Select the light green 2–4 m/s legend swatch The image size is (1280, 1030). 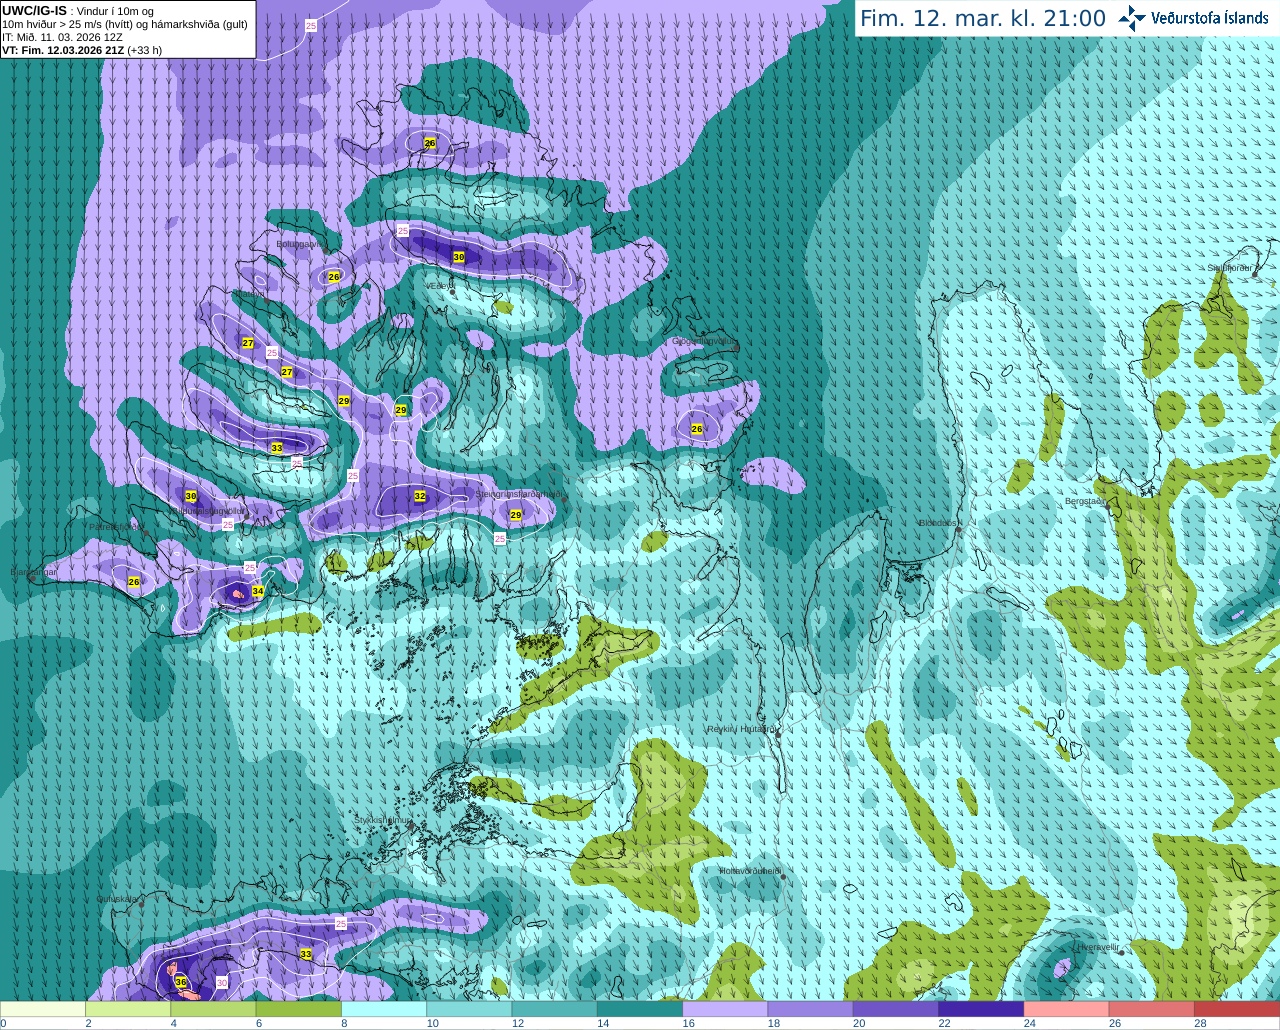[128, 1009]
